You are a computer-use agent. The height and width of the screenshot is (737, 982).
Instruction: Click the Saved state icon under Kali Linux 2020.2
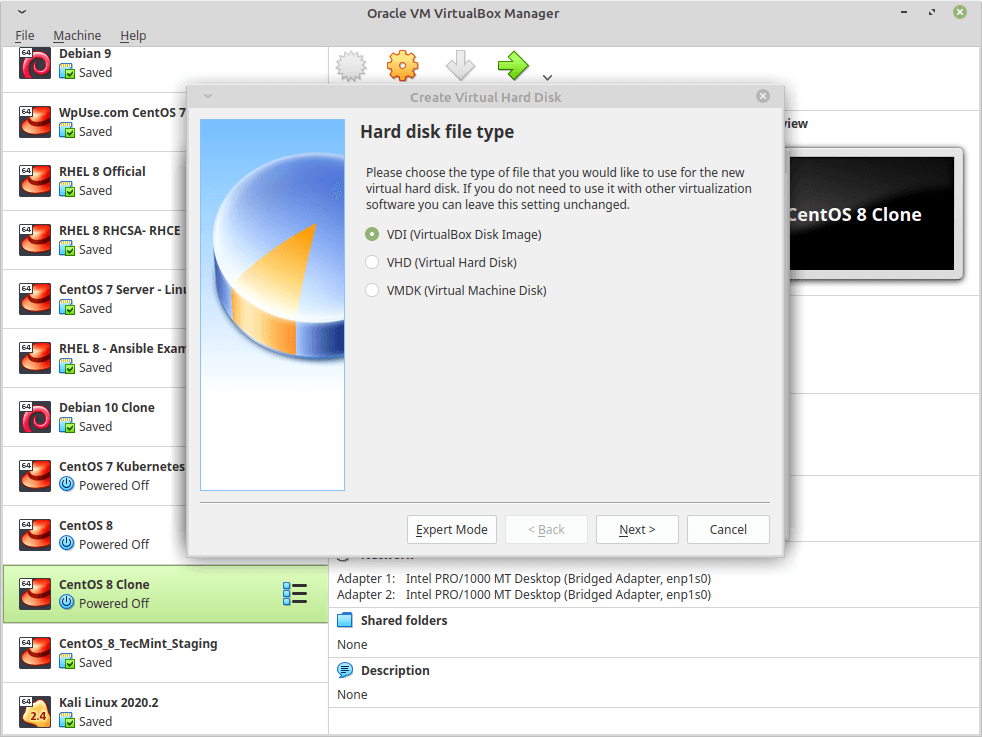(66, 721)
